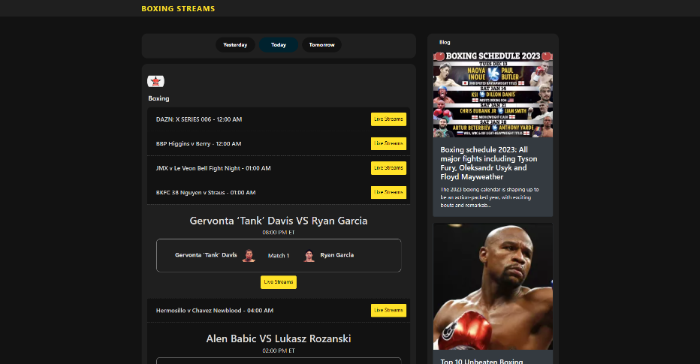Open Live Streams for BBP Higgins v Berry
The image size is (700, 364).
tap(388, 143)
